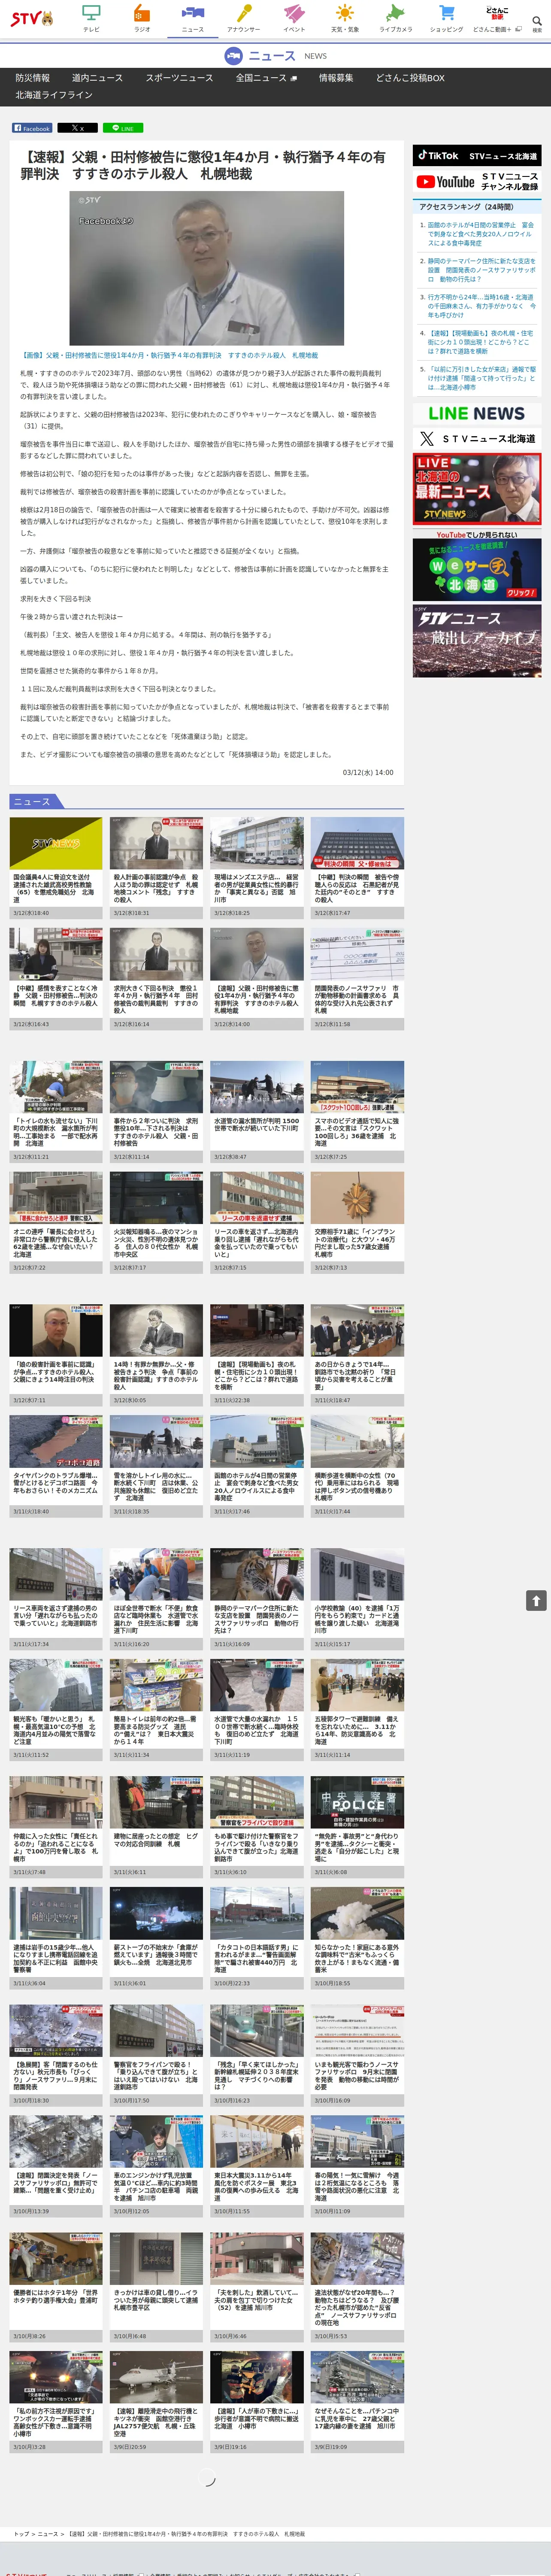
Task: Click the scroll-to-top arrow button
Action: (536, 1601)
